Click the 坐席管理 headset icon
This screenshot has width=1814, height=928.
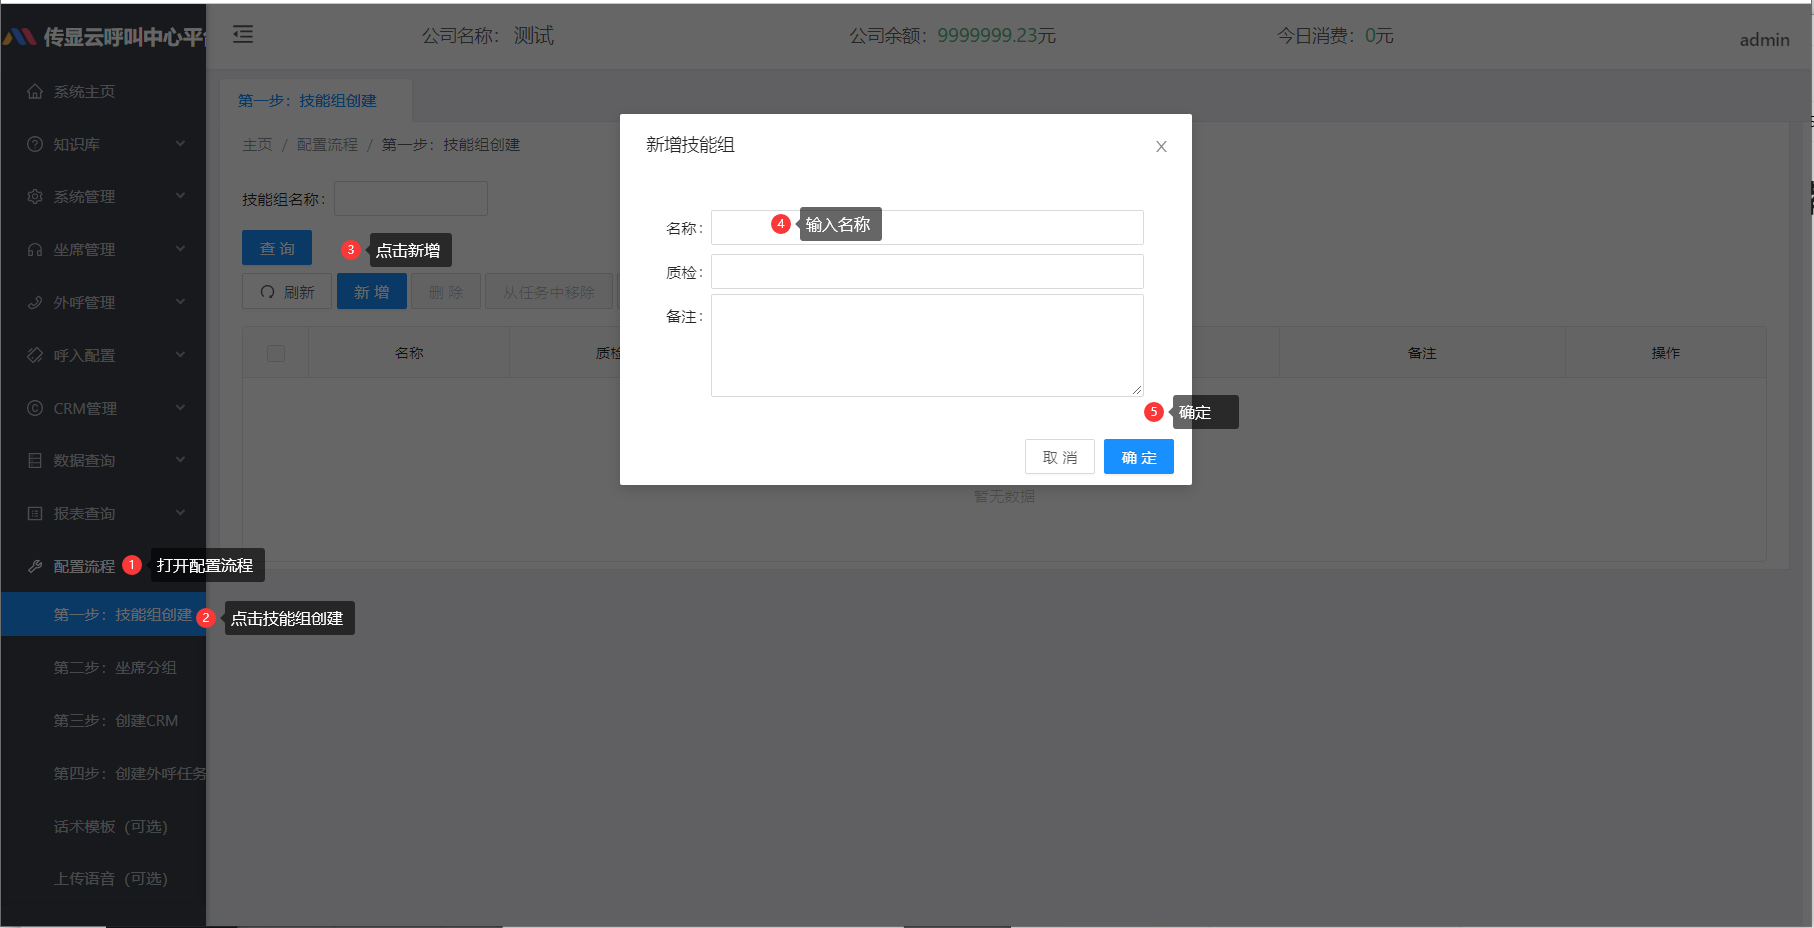click(34, 249)
